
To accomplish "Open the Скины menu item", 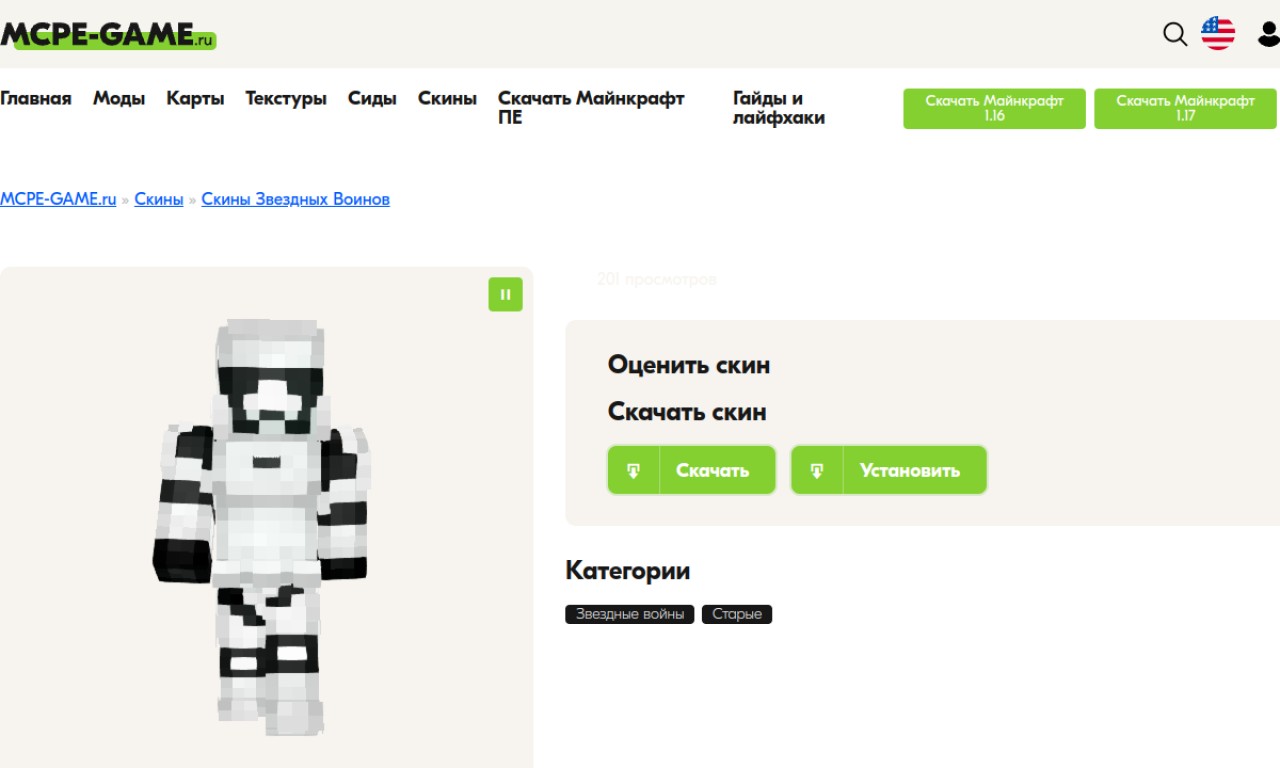I will (x=447, y=98).
